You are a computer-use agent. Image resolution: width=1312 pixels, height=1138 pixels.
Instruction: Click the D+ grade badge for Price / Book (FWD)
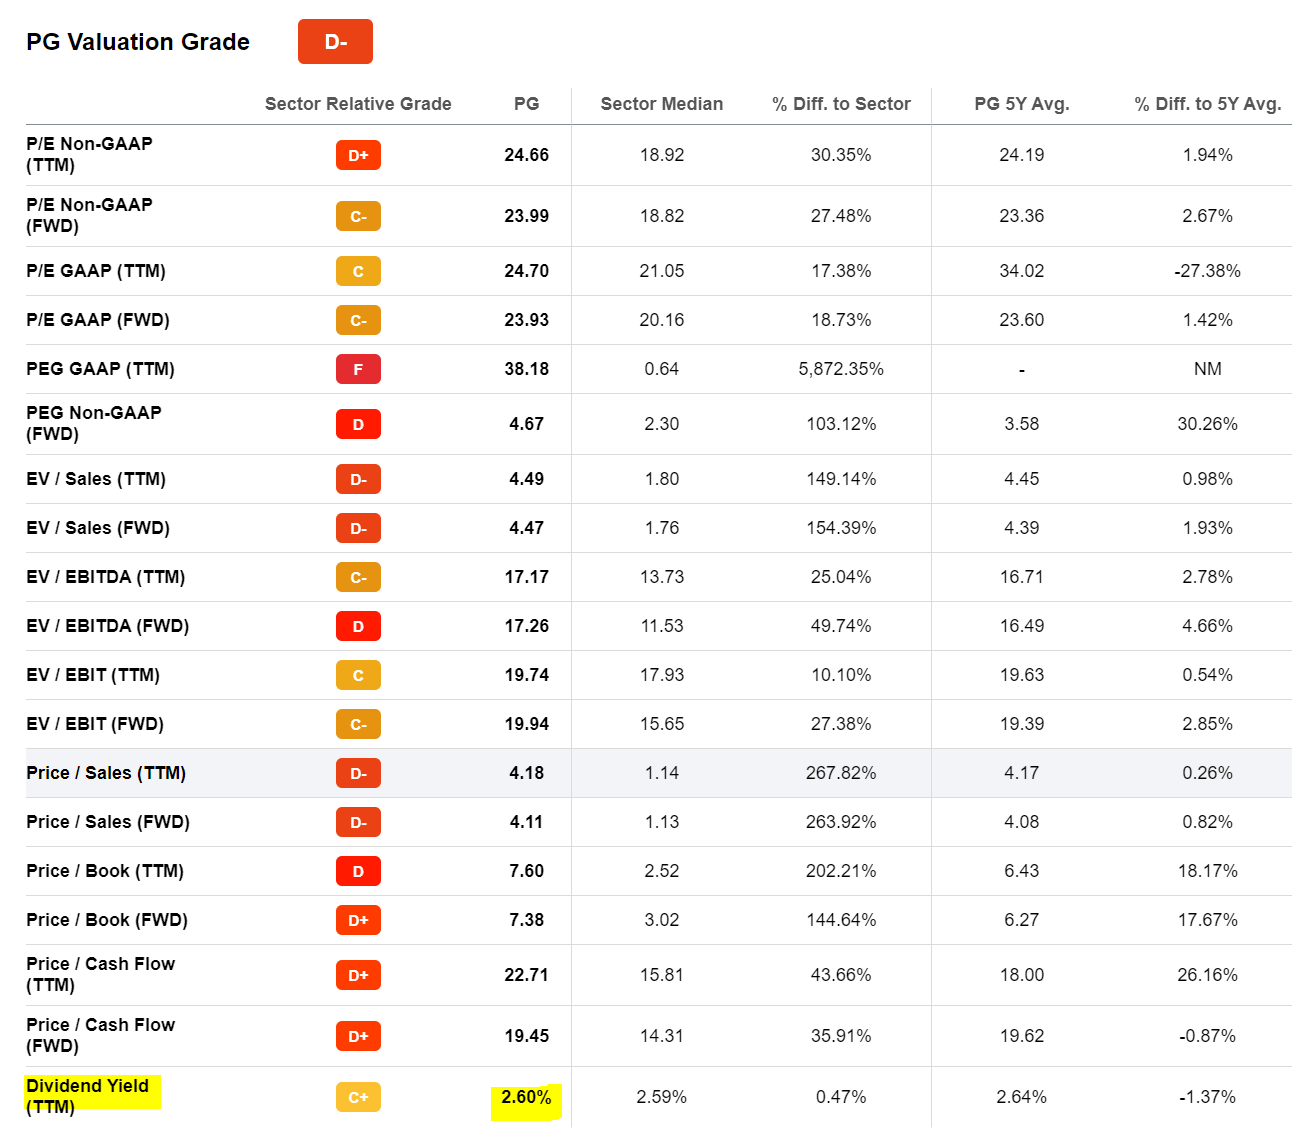358,920
